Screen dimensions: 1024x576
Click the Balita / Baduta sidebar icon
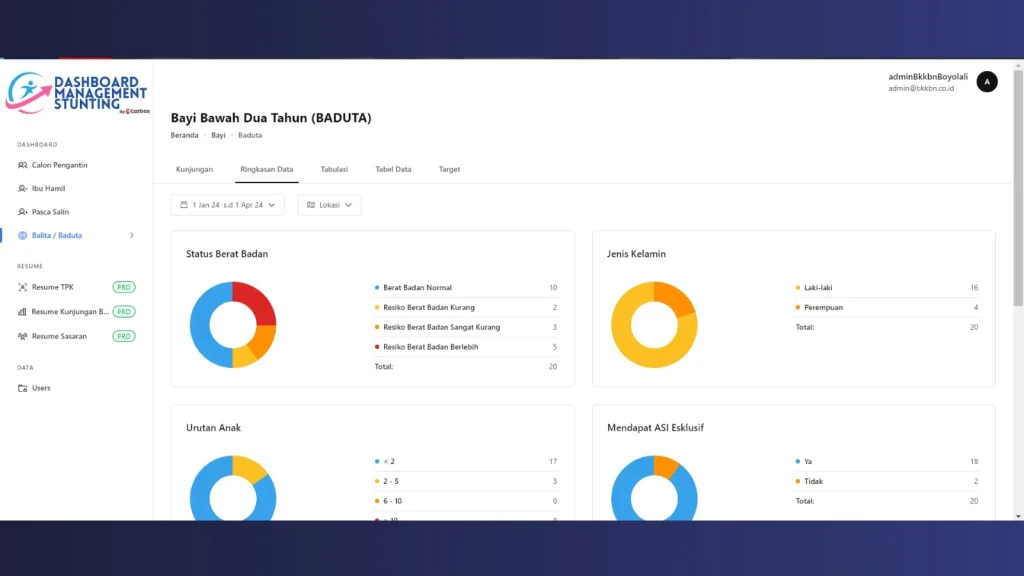(23, 236)
